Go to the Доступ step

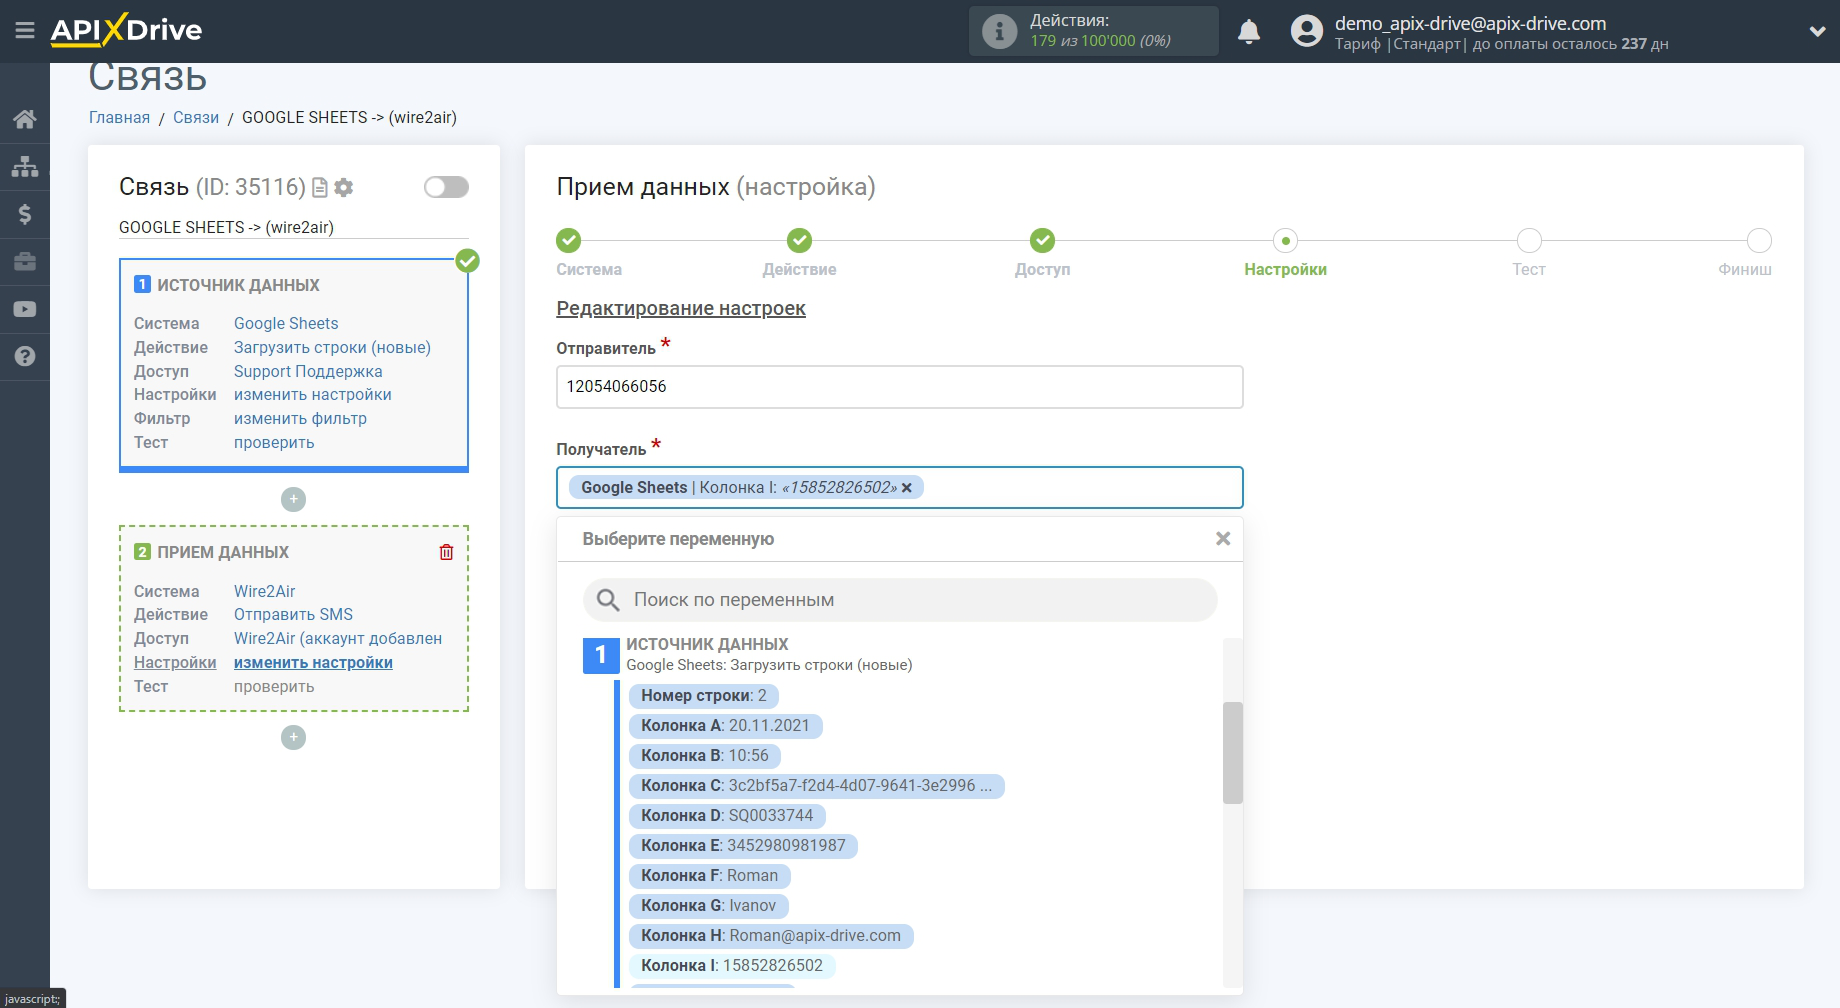pyautogui.click(x=1042, y=241)
